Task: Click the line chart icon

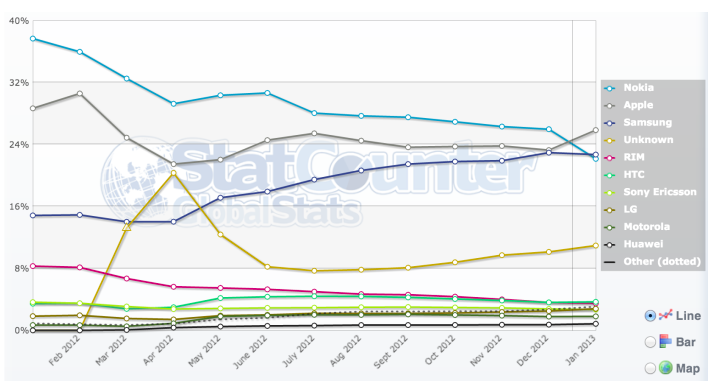Action: (665, 315)
